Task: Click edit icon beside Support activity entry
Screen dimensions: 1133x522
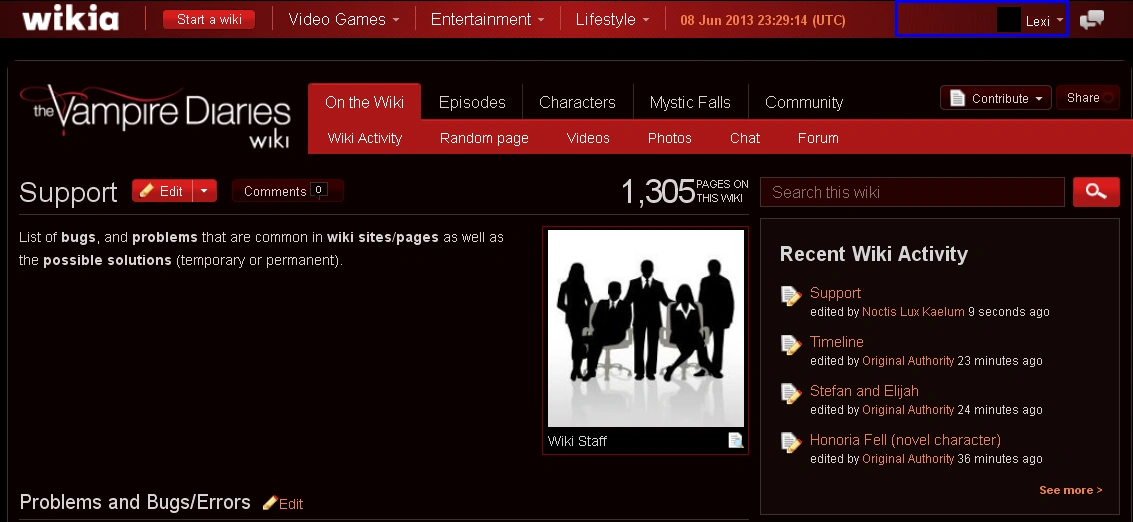Action: click(791, 296)
